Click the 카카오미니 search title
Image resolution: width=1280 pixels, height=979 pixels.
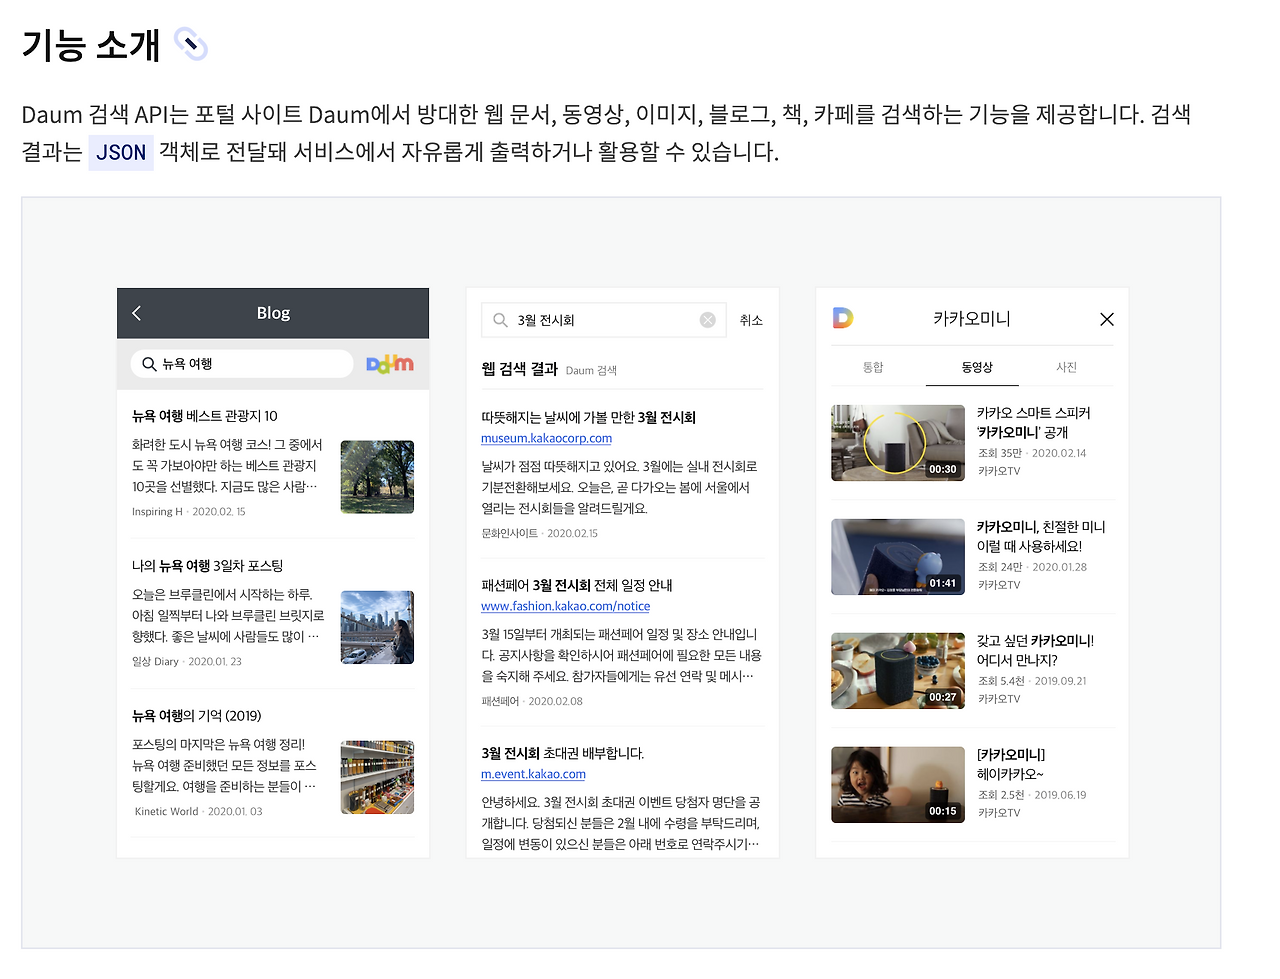972,318
